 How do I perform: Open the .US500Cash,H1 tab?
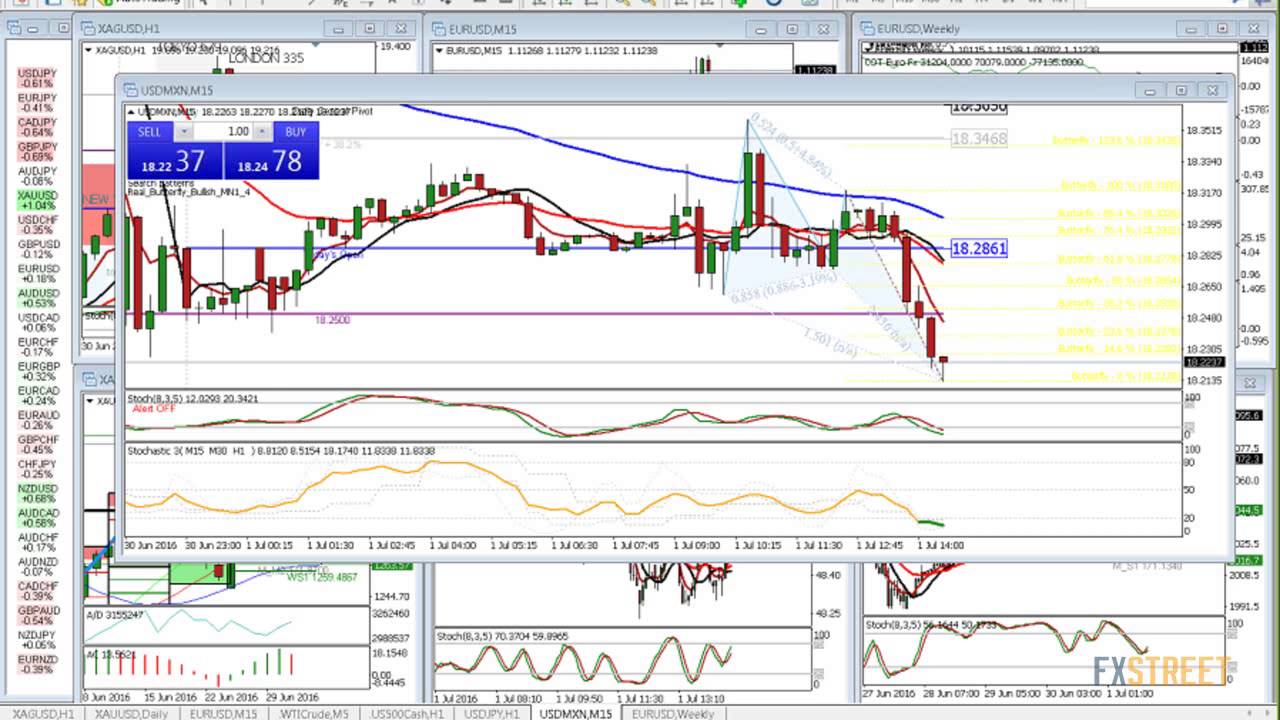407,714
